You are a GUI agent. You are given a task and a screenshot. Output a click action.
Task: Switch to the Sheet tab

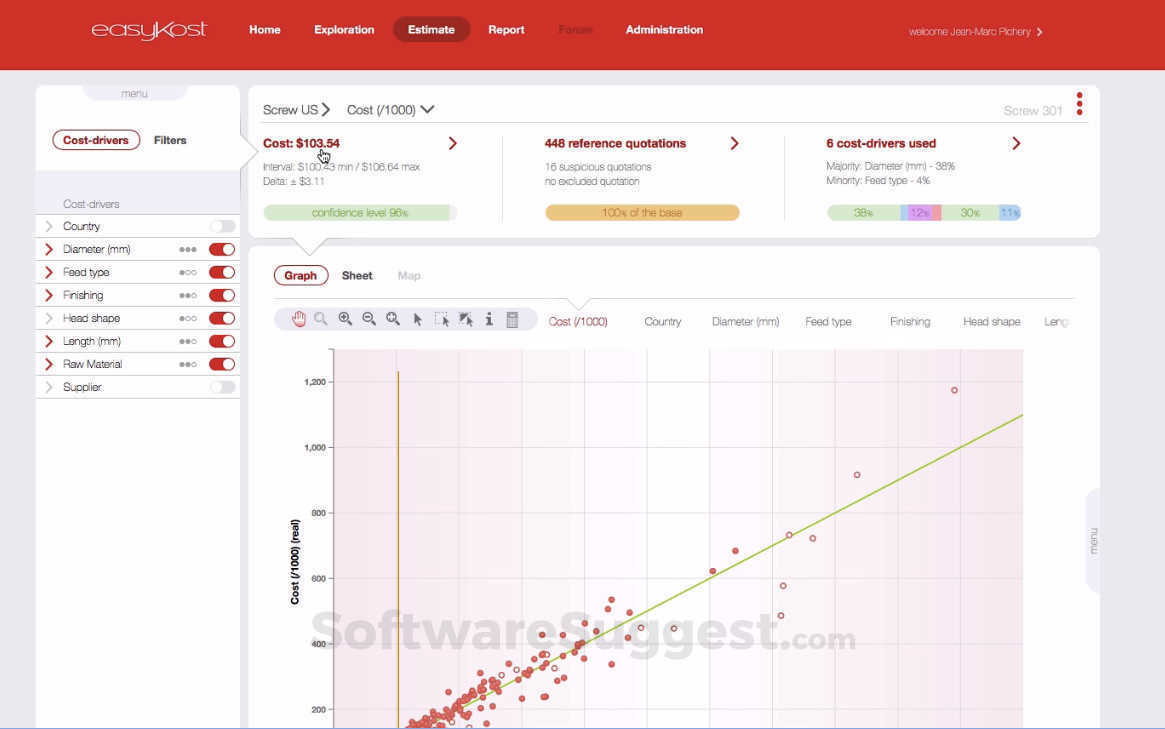357,276
